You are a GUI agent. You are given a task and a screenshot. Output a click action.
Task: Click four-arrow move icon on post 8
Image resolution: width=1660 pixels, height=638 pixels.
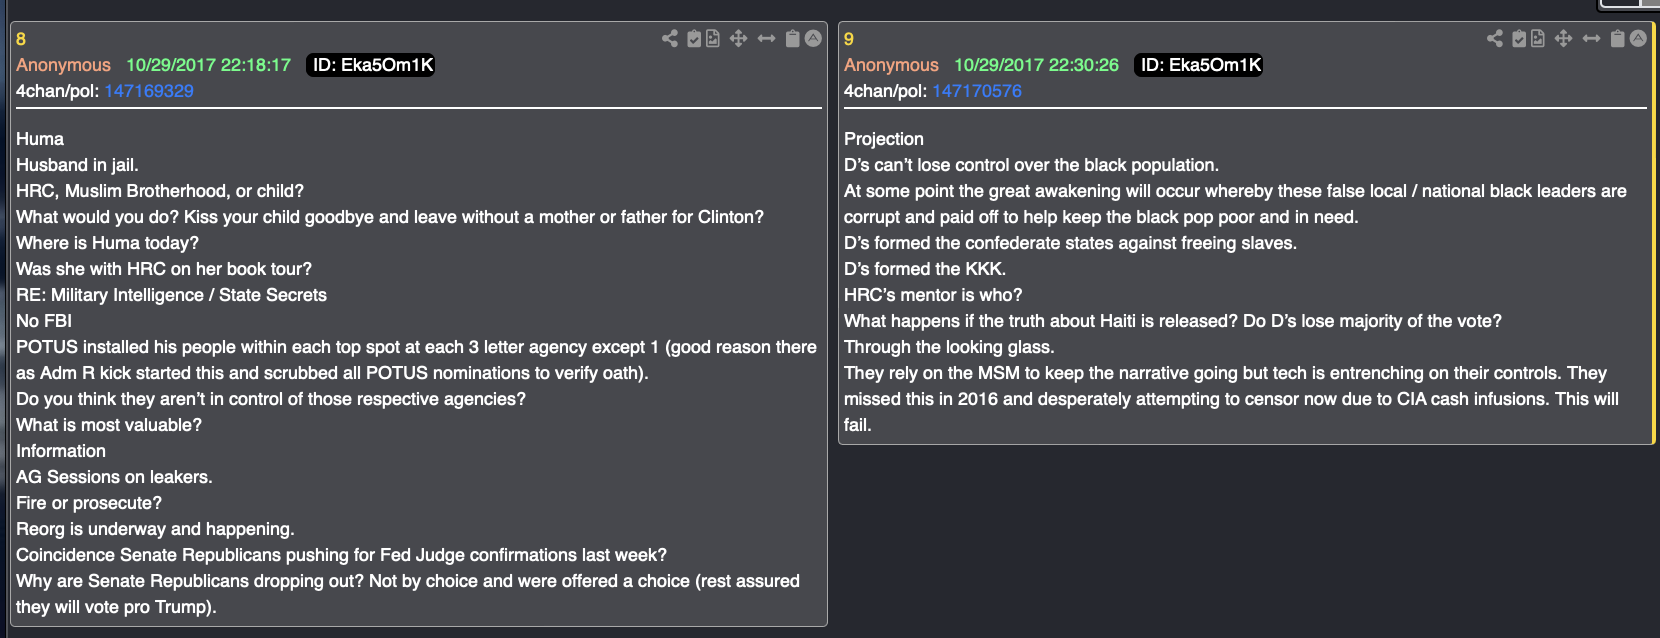coord(739,39)
